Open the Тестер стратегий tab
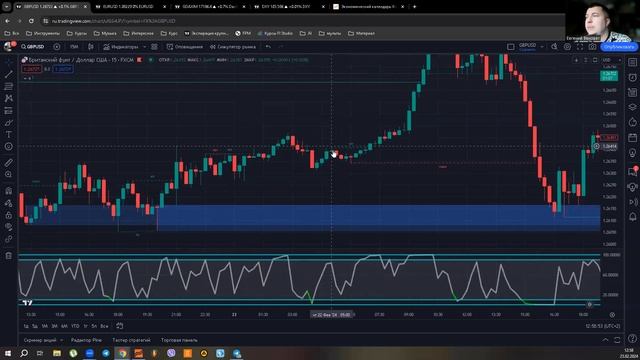Image resolution: width=640 pixels, height=360 pixels. (131, 340)
